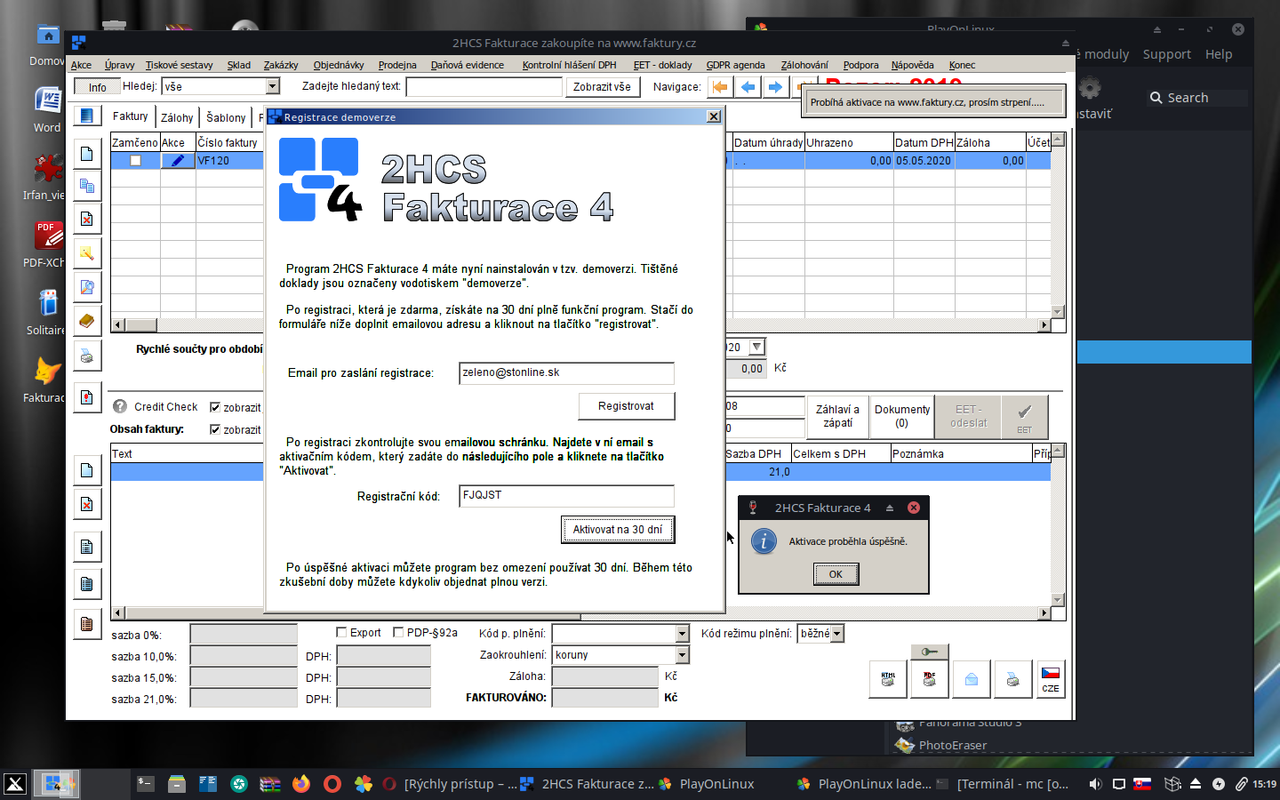Toggle the Zamčeno checkbox for VF120
Screen dimensions: 1280x800
(135, 160)
